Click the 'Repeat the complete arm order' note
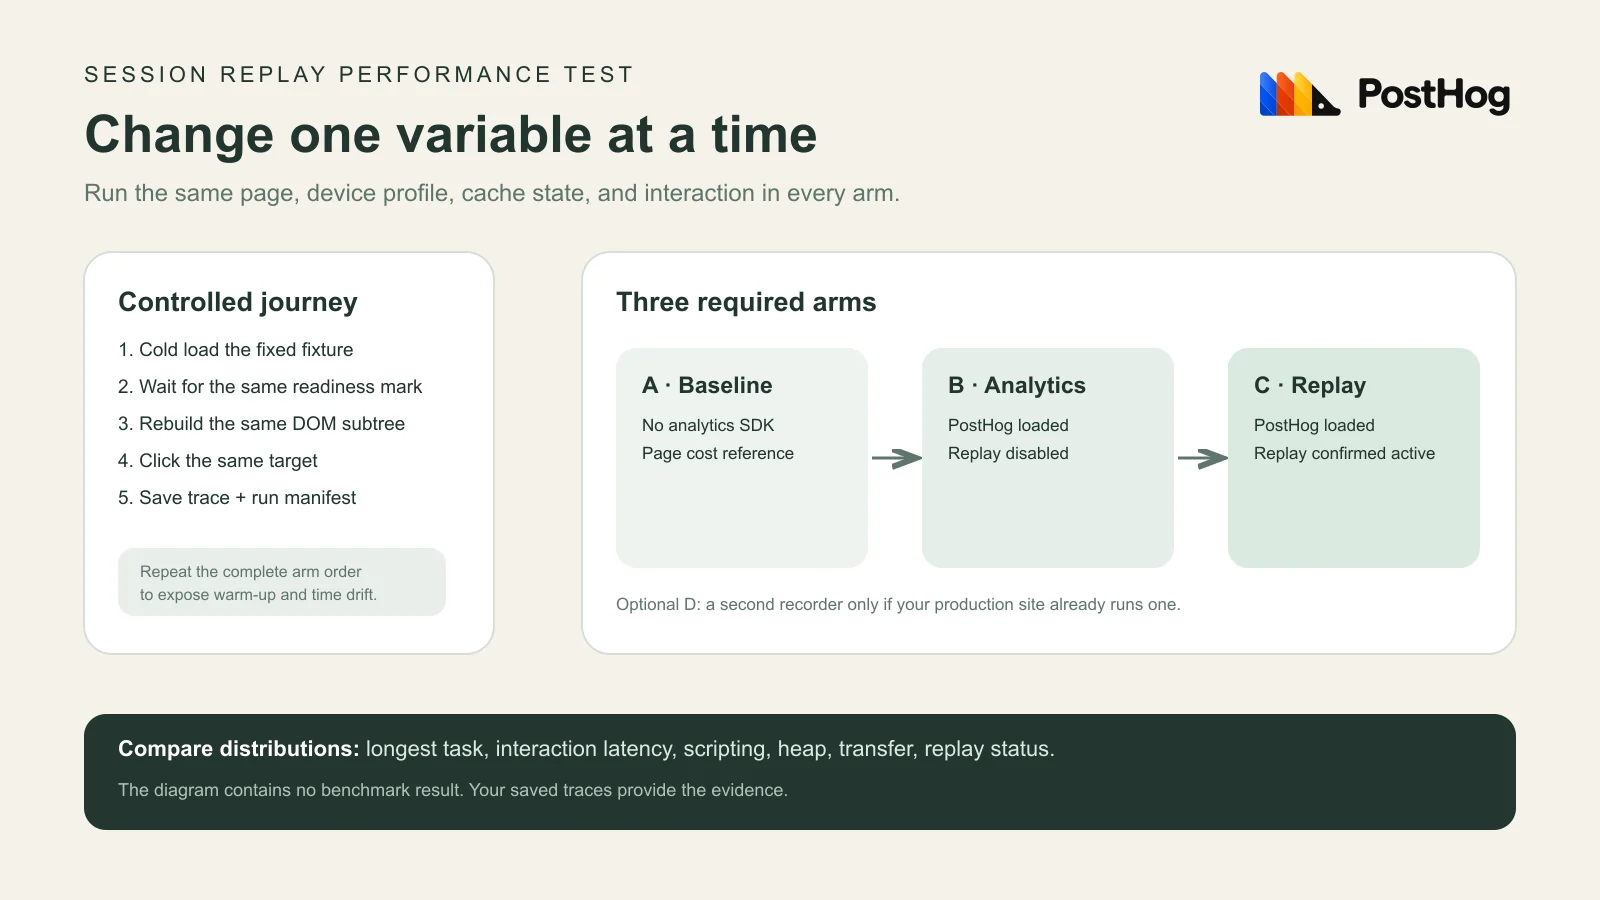This screenshot has height=900, width=1600. (x=282, y=582)
